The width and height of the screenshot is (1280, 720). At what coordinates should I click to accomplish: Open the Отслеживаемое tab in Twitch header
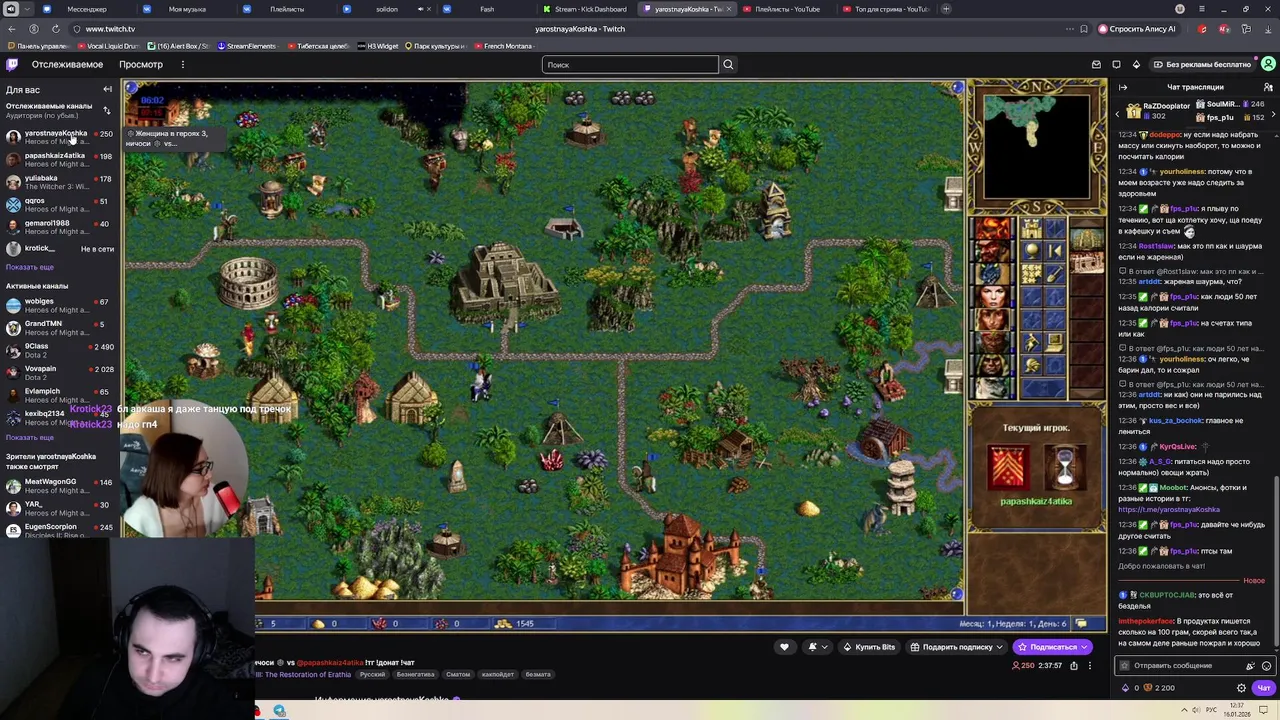coord(67,64)
